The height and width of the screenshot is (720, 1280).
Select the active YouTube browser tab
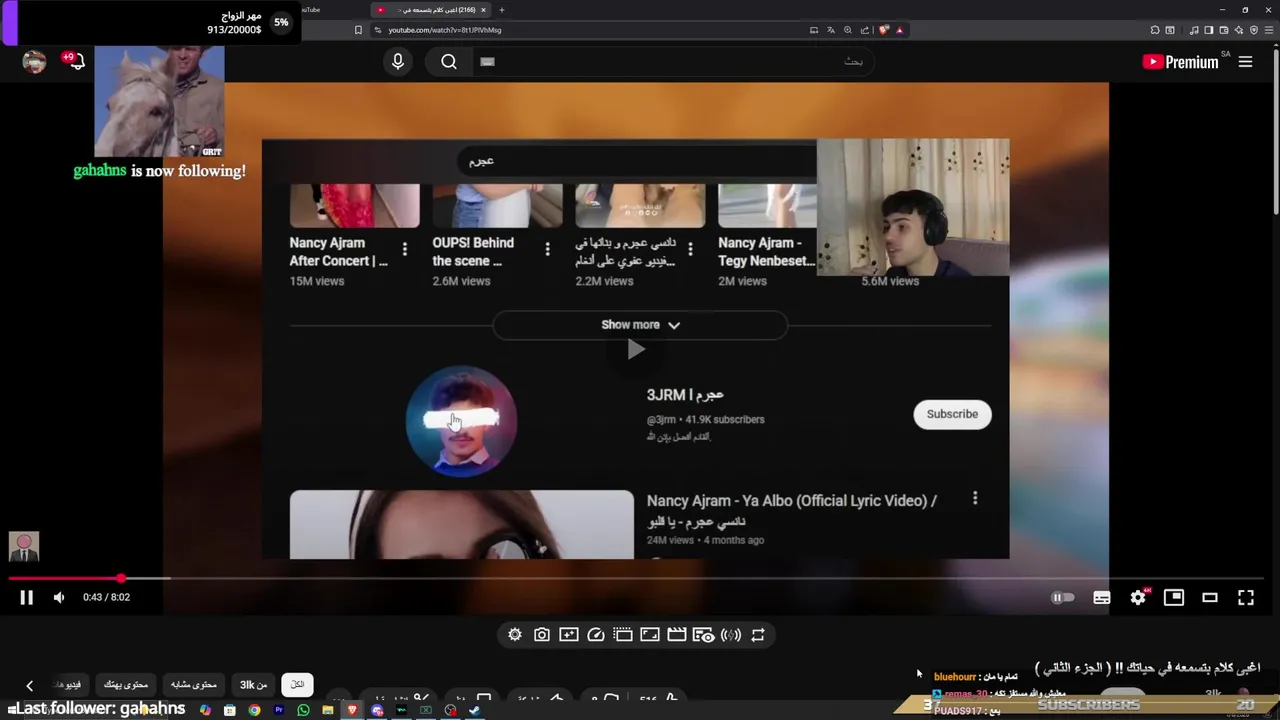click(x=430, y=10)
